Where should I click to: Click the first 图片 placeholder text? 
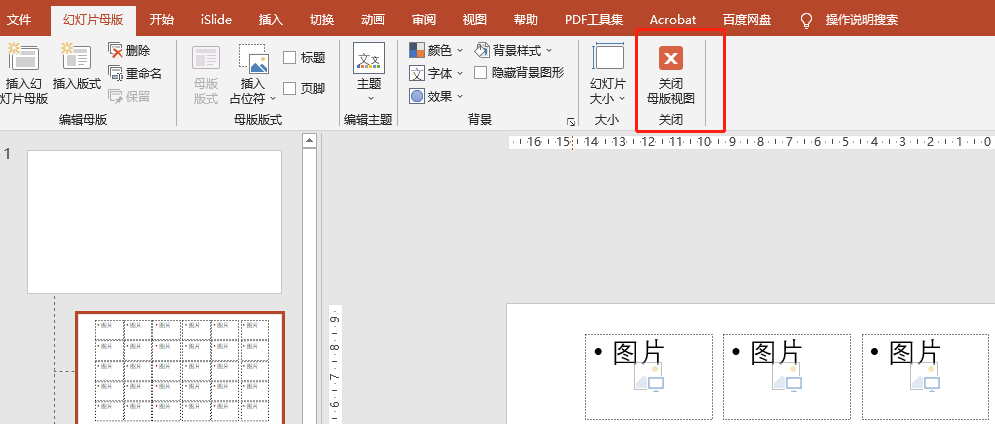click(639, 352)
